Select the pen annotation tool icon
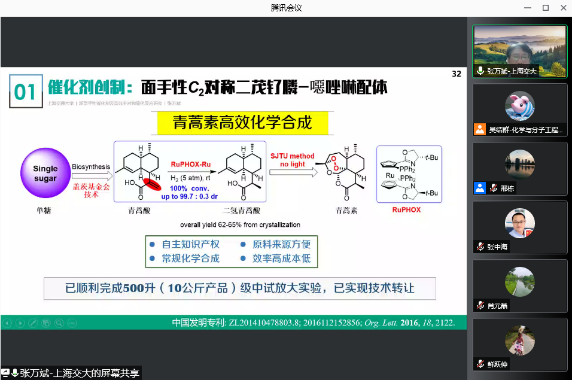This screenshot has width=572, height=380. (x=33, y=323)
